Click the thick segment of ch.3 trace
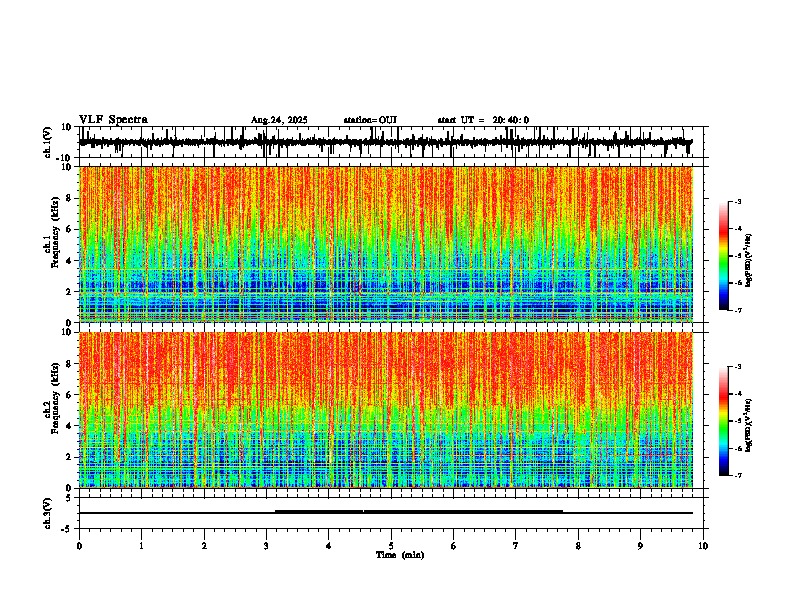 point(419,512)
